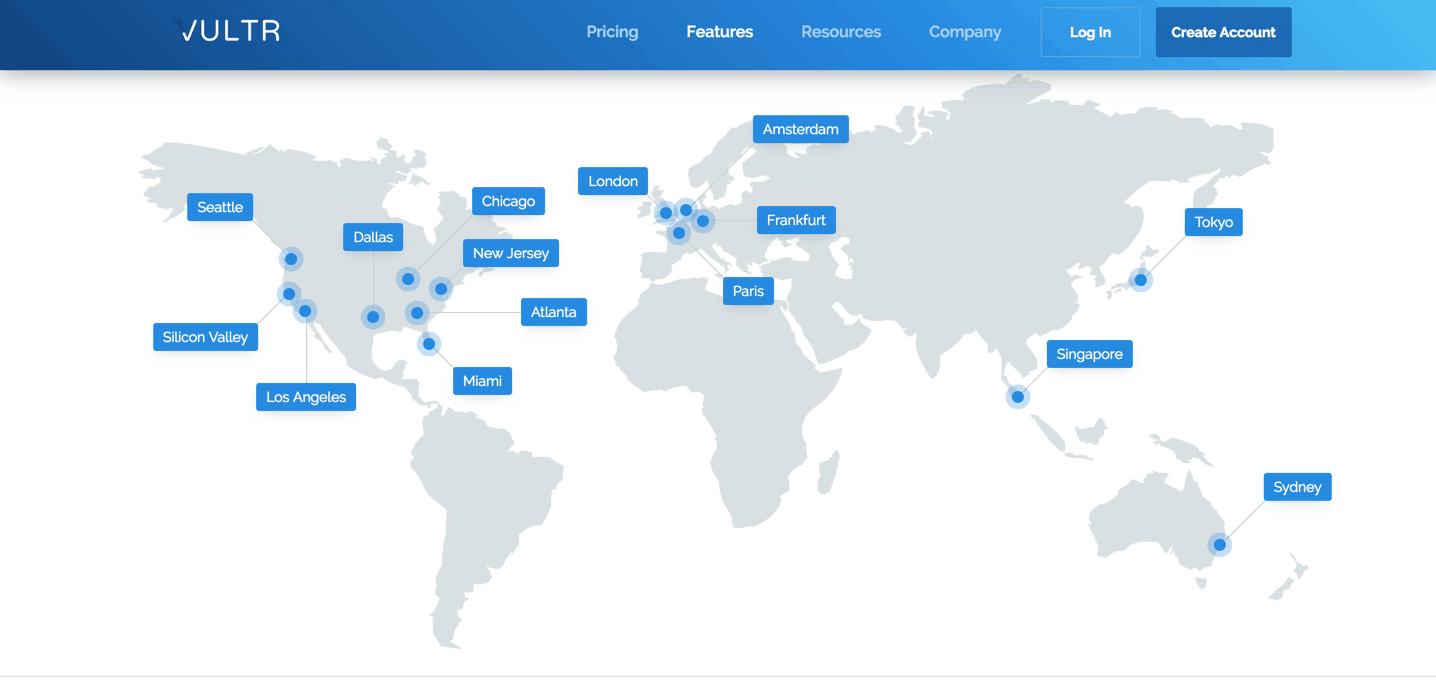Click the Los Angeles map marker dot
The image size is (1436, 680).
click(305, 311)
